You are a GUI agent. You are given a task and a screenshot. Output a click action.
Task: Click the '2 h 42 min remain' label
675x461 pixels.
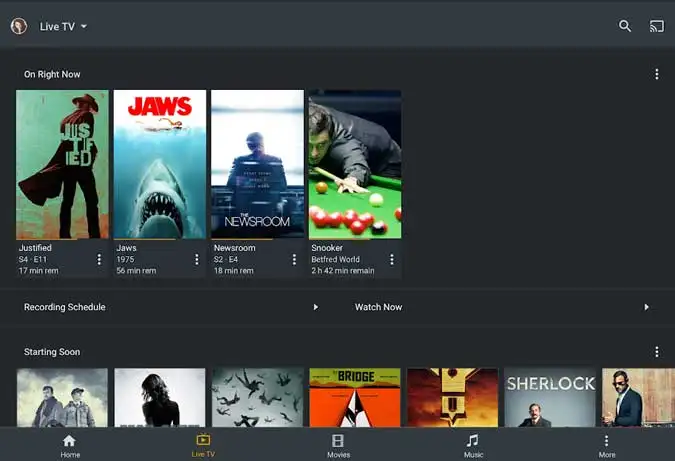343,271
